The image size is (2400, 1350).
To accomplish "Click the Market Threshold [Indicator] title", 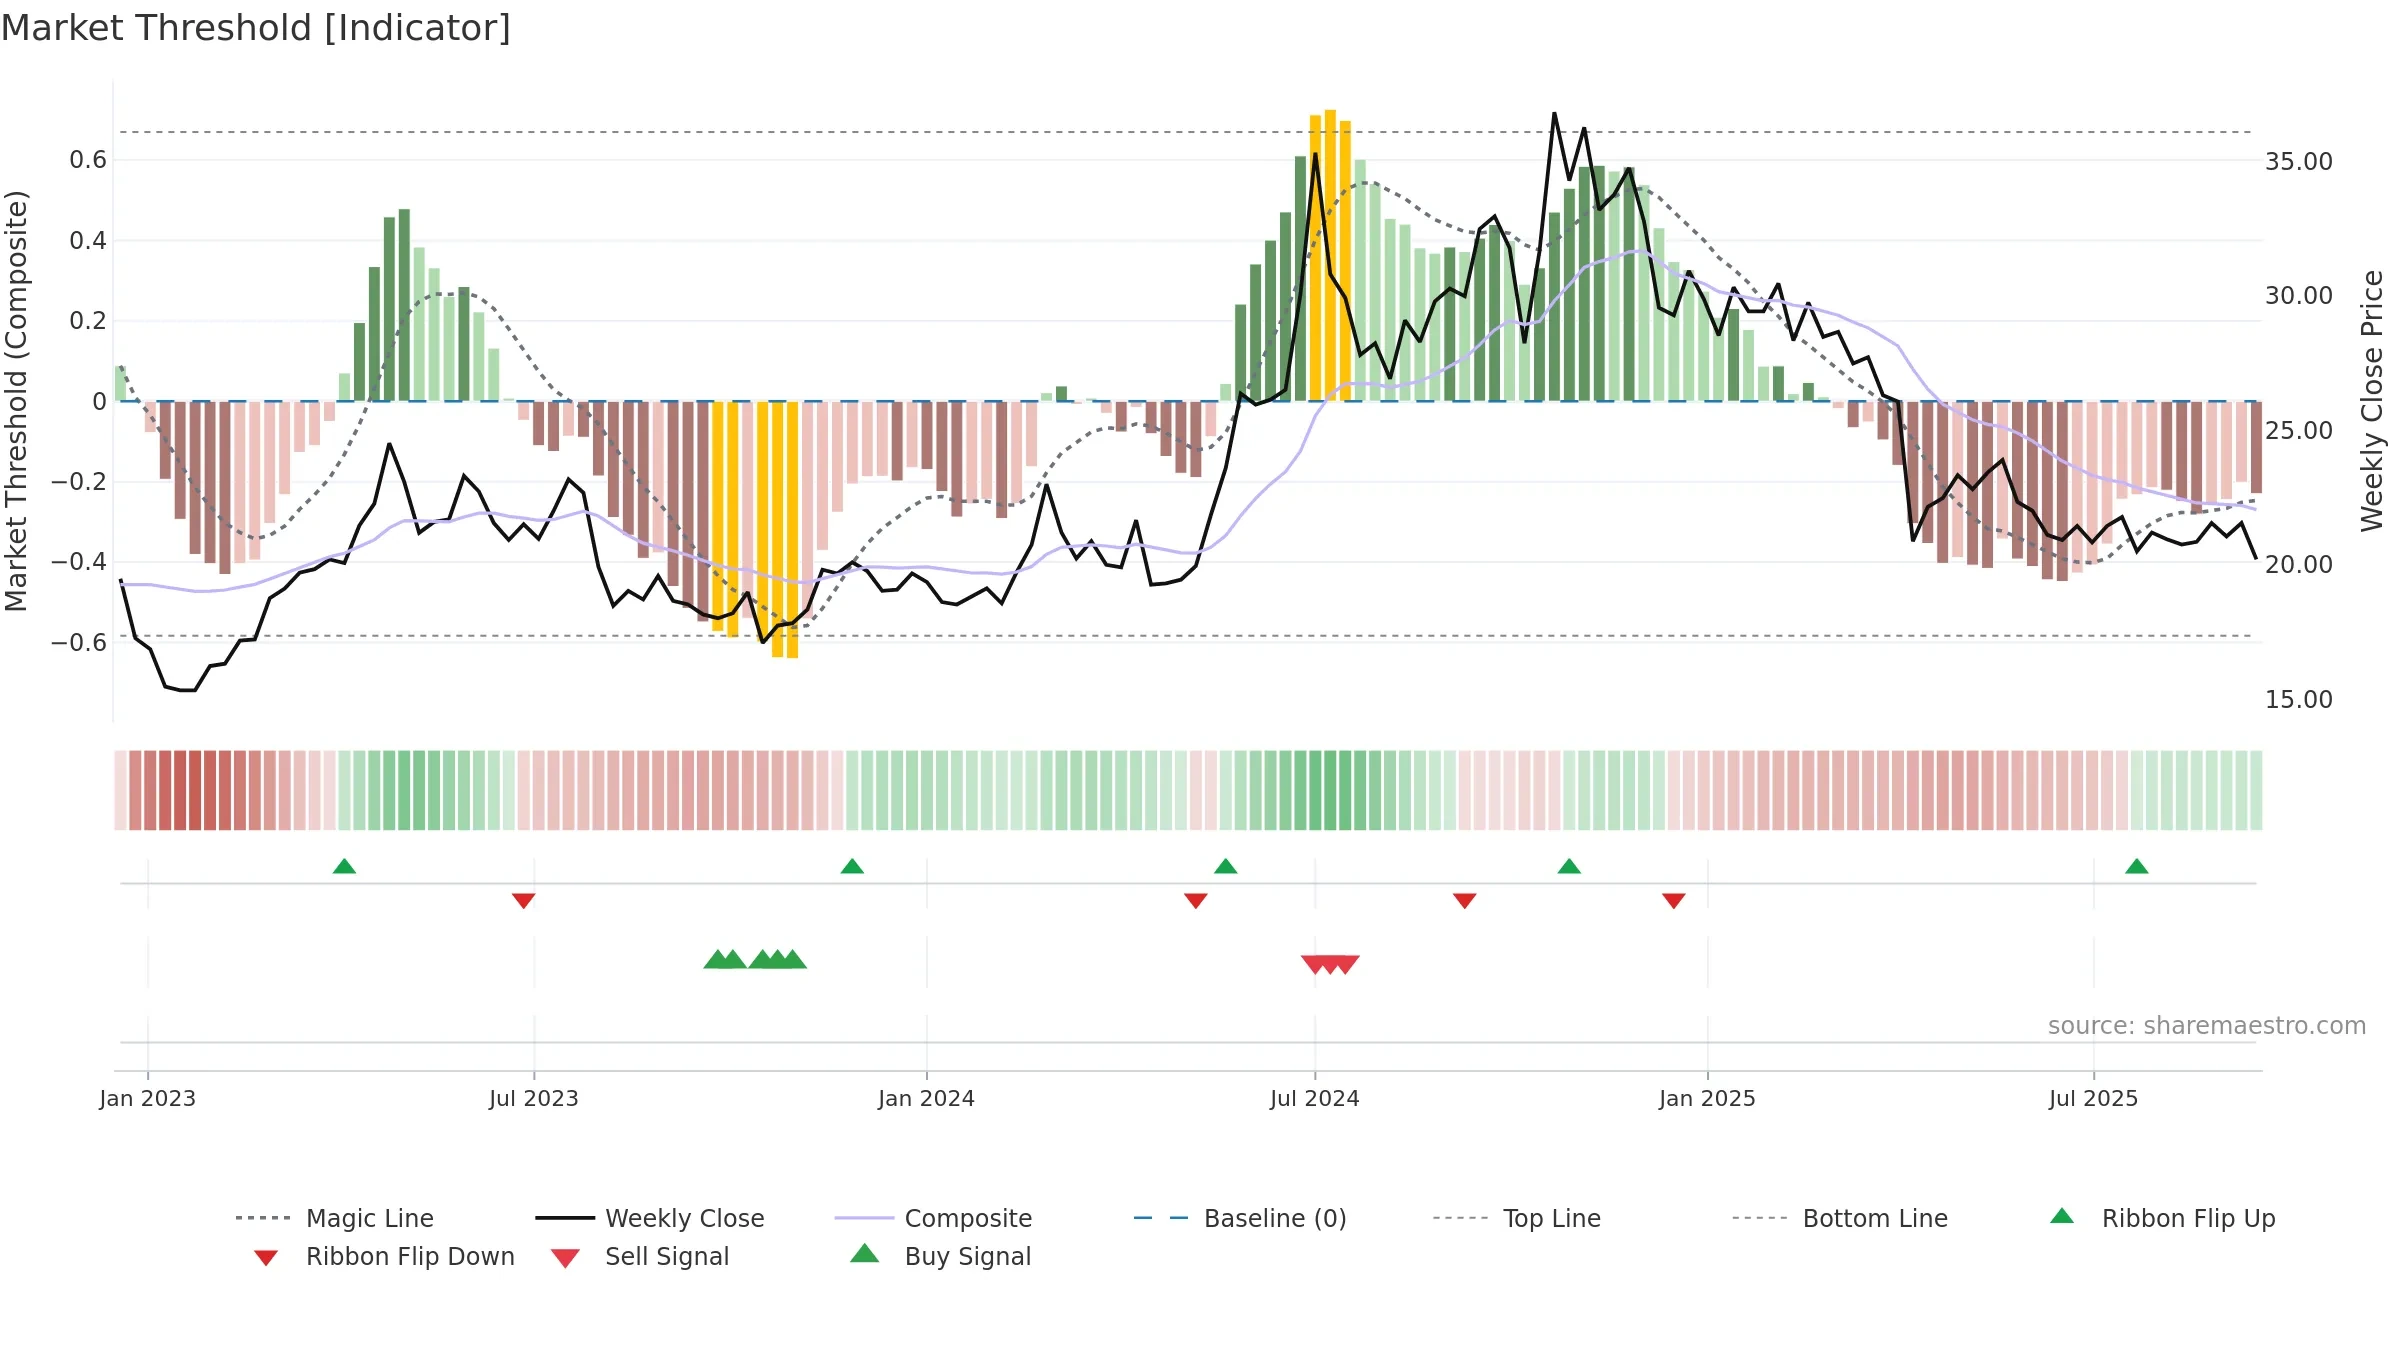I will (x=256, y=28).
